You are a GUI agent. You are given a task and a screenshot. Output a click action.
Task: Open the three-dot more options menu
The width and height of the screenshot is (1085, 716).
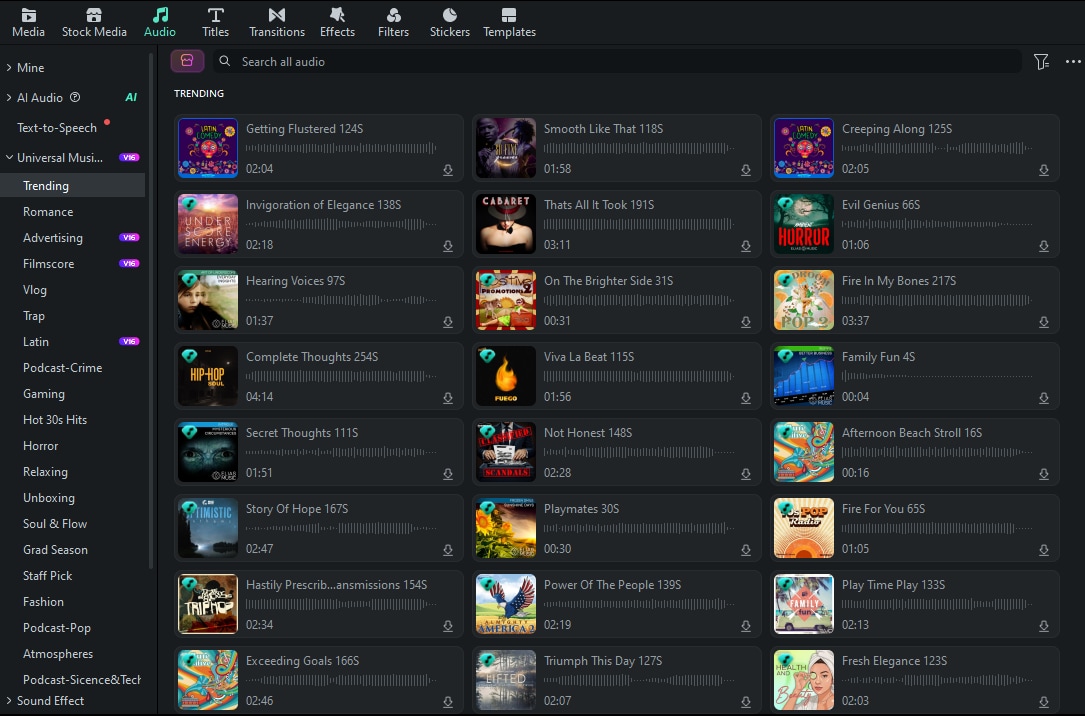(1073, 62)
